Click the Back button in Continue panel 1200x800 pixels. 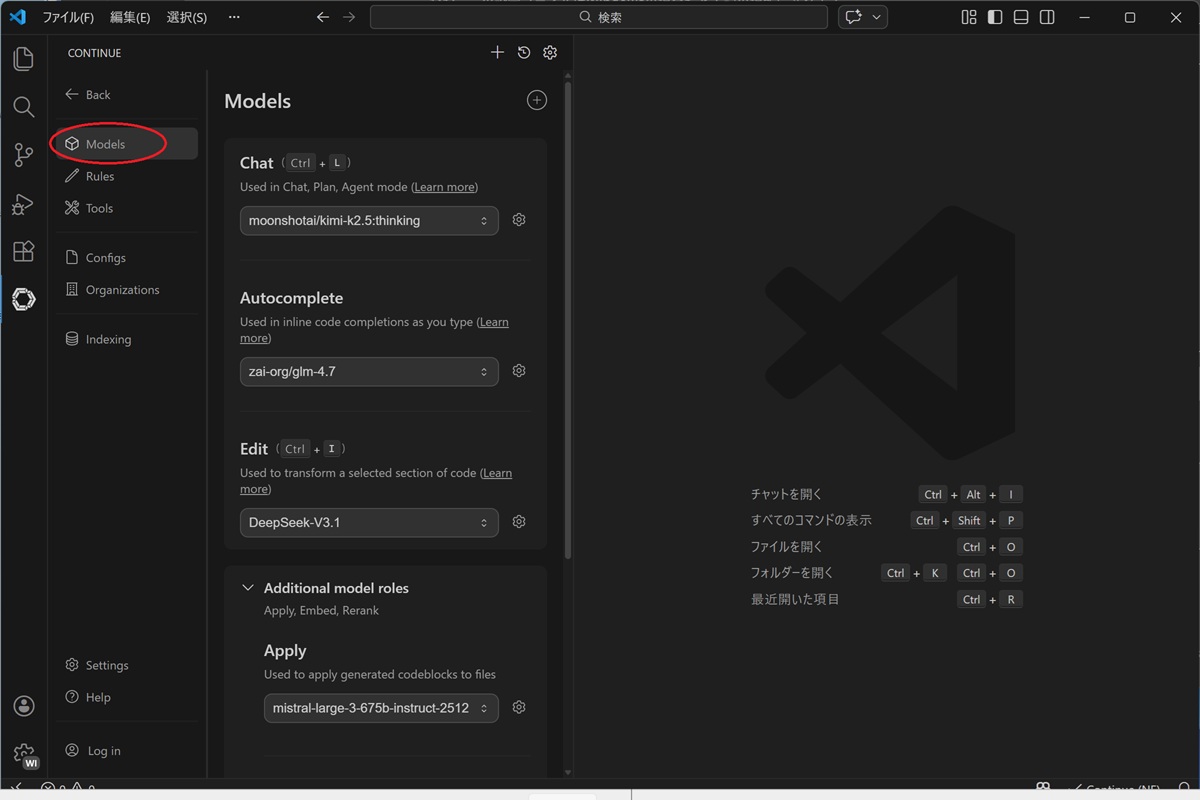click(x=88, y=95)
